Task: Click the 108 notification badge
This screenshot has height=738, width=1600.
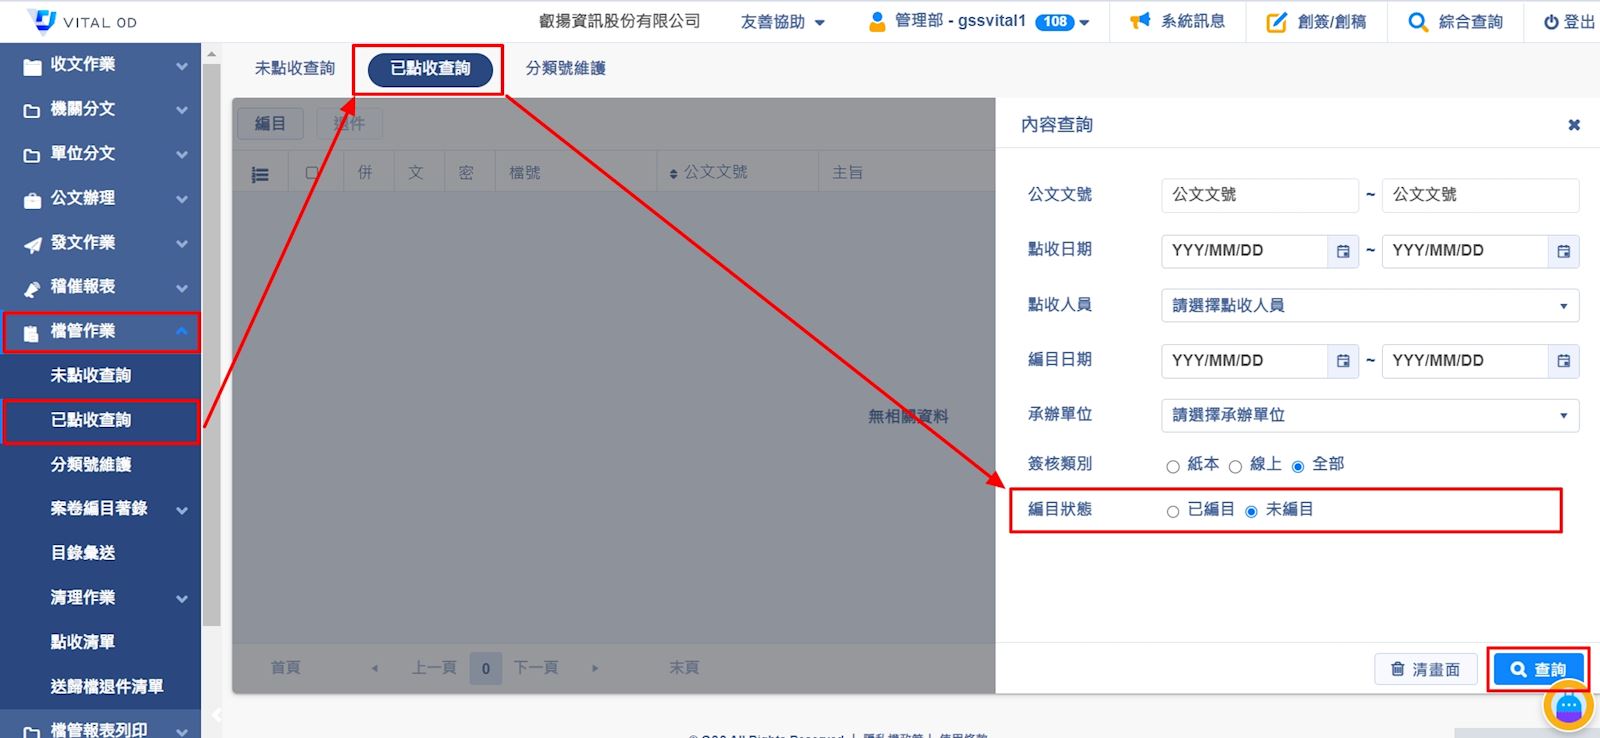Action: click(x=1055, y=22)
